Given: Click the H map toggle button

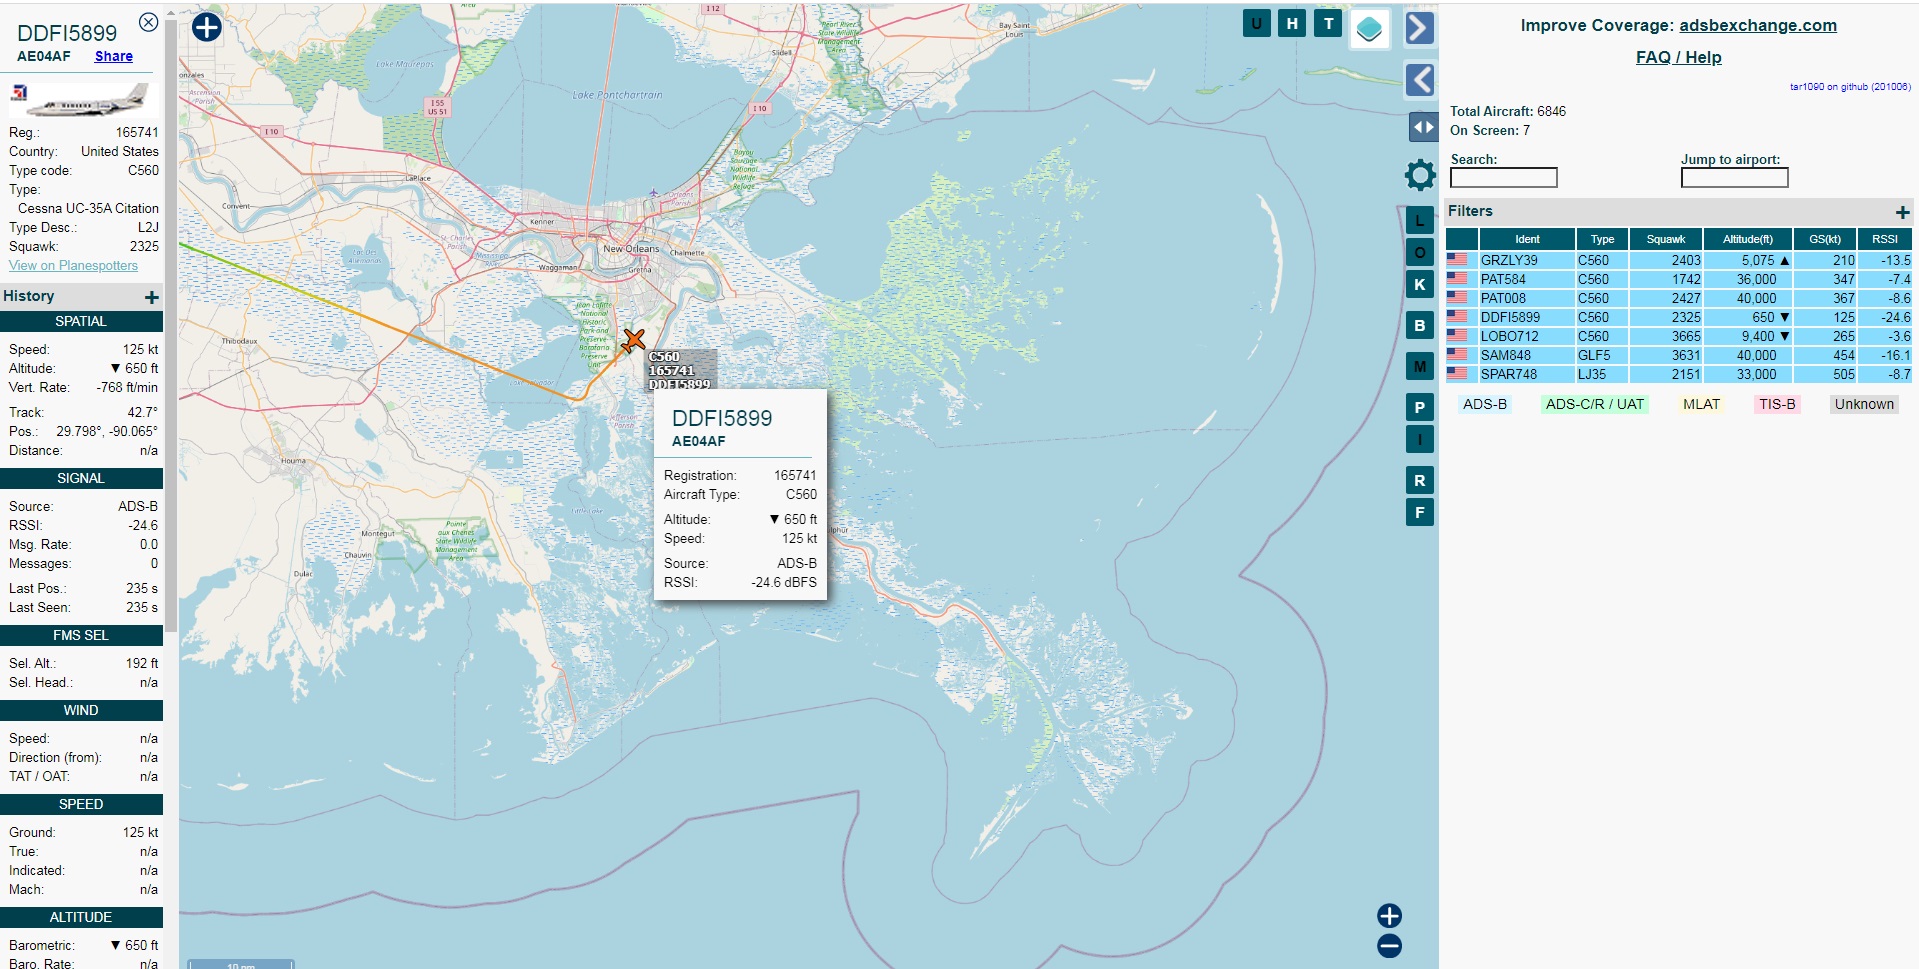Looking at the screenshot, I should 1292,23.
